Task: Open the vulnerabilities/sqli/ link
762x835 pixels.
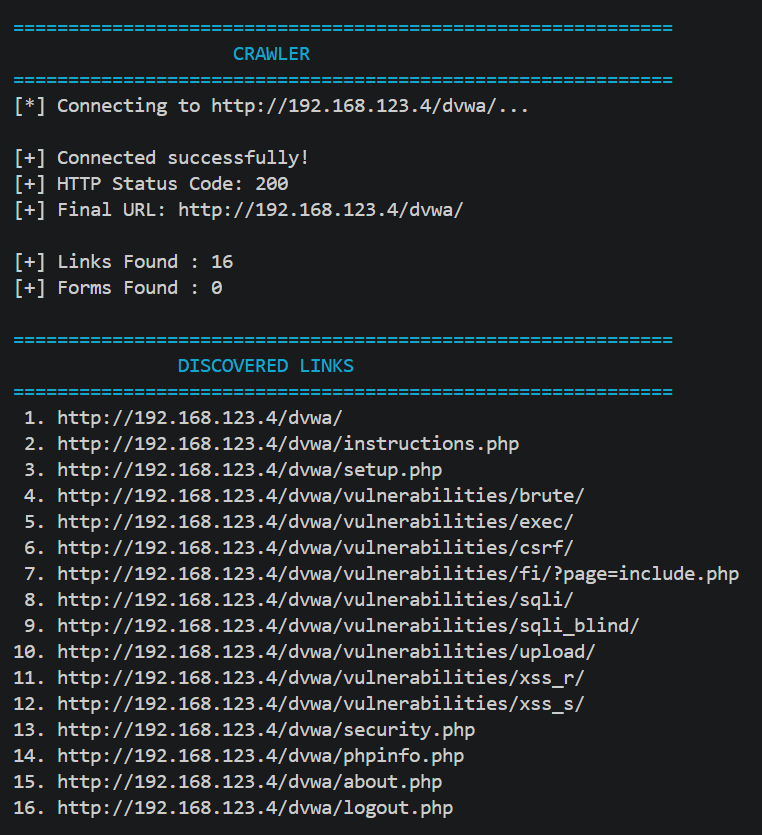Action: tap(315, 600)
